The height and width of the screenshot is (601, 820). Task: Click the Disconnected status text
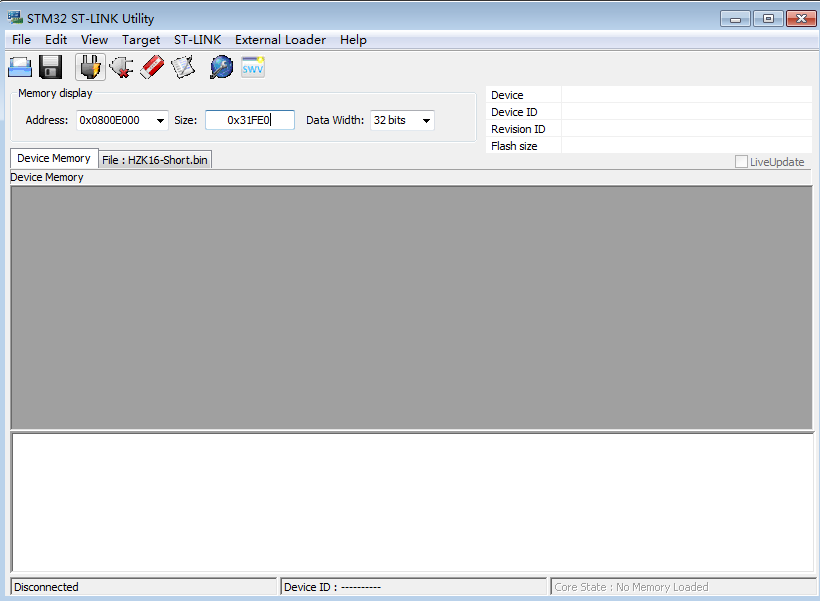tap(46, 587)
